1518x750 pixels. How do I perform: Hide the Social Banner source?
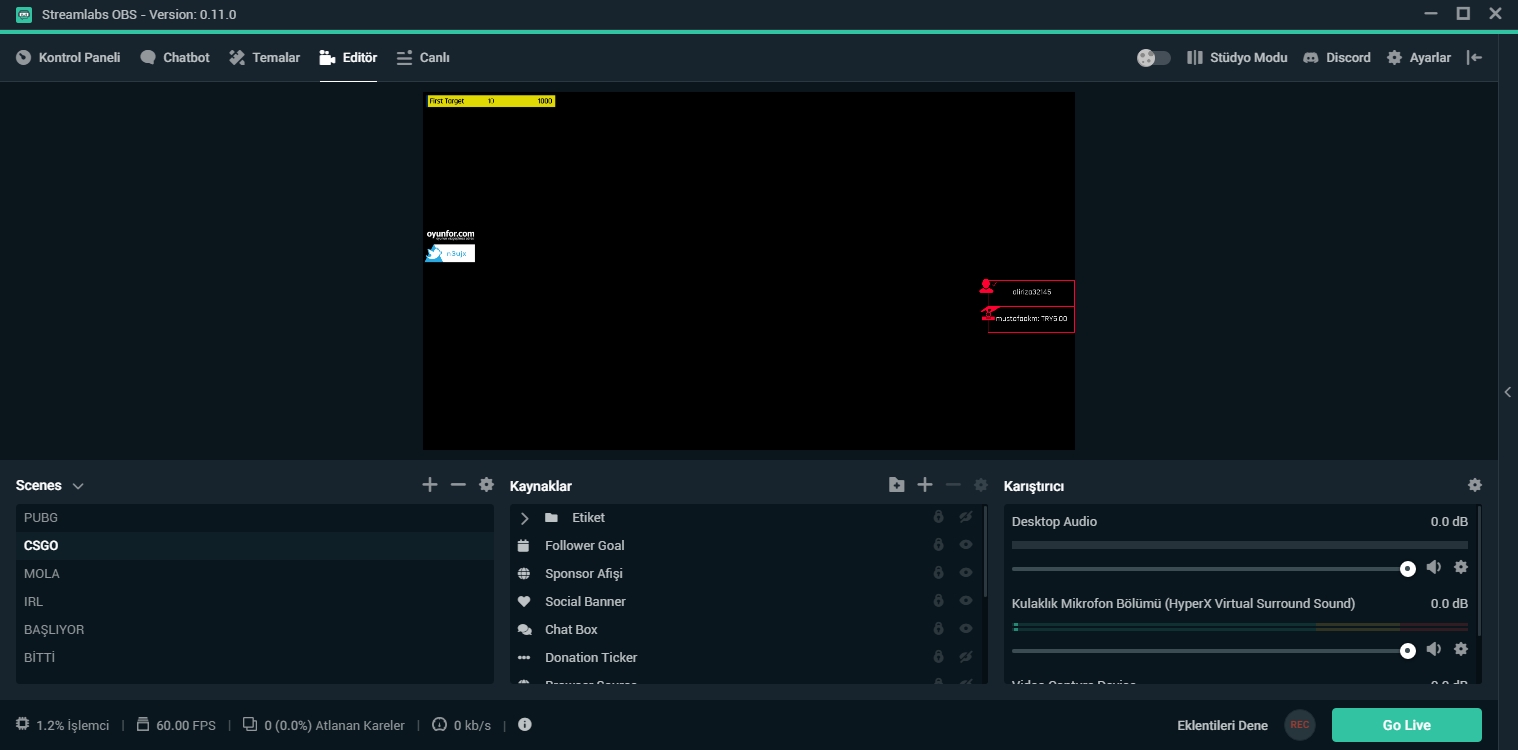click(x=966, y=601)
